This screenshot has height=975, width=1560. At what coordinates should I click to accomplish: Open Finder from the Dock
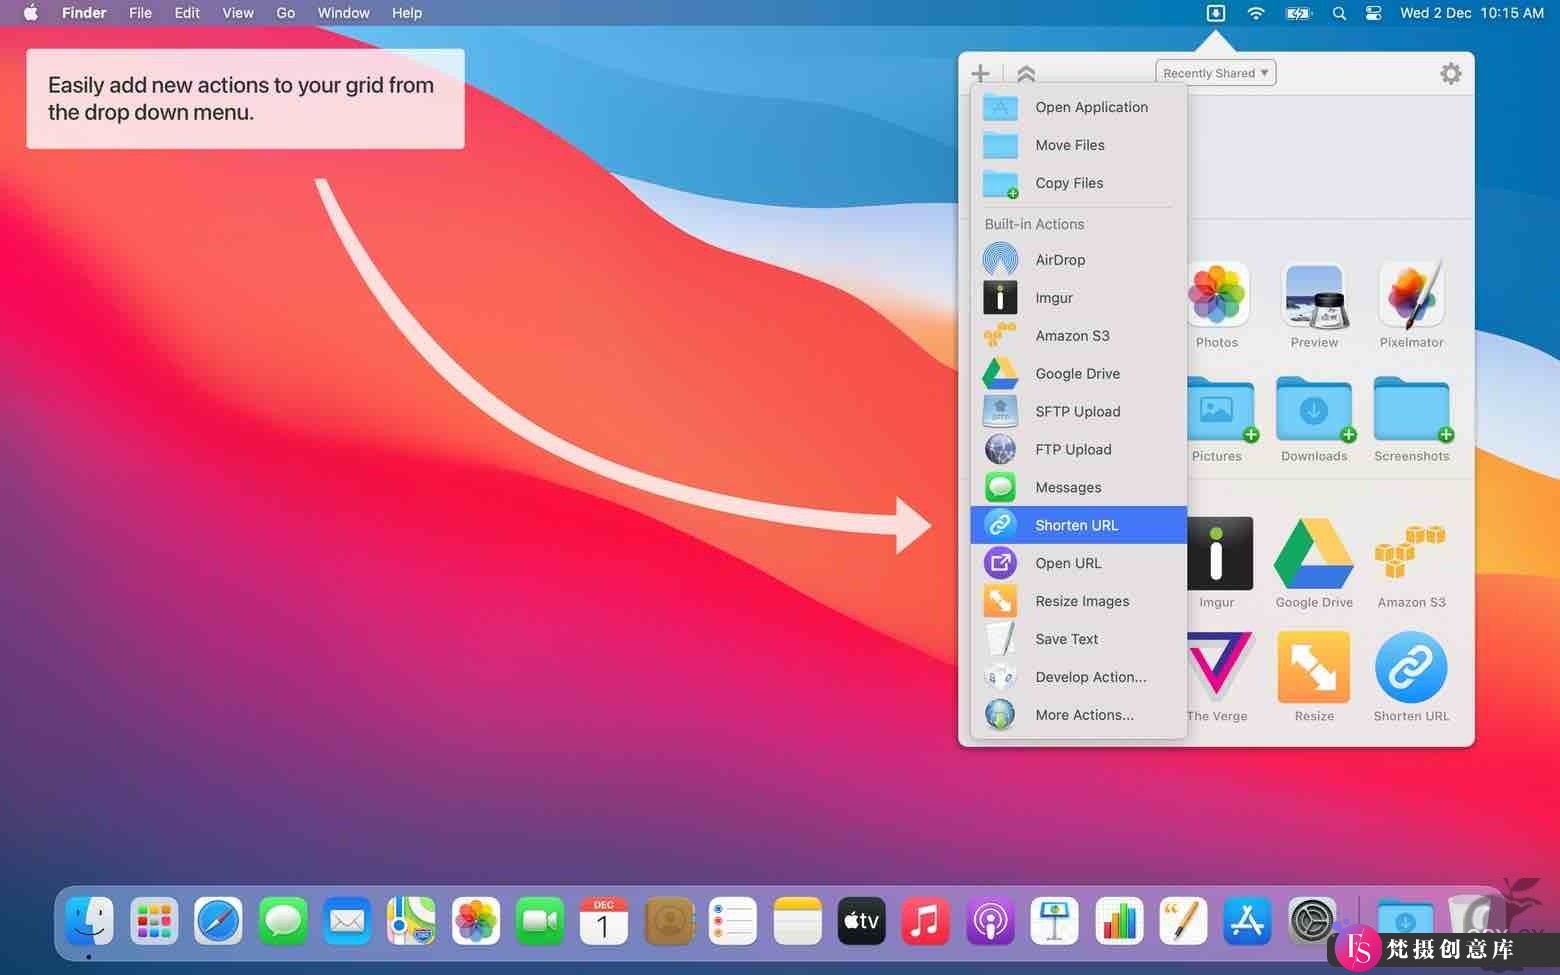click(x=90, y=921)
